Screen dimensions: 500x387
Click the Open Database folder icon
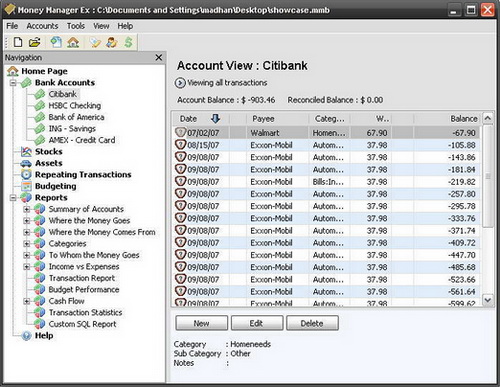coord(34,42)
